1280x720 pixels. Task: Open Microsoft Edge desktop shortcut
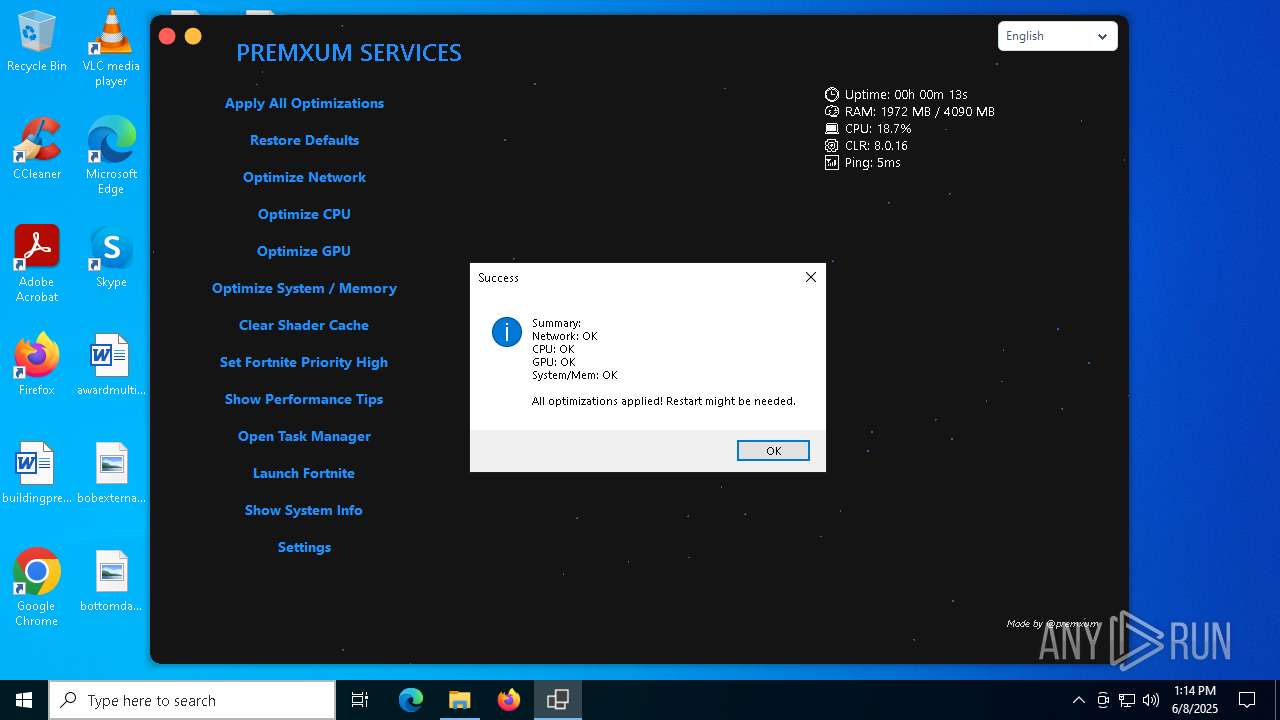pos(111,156)
